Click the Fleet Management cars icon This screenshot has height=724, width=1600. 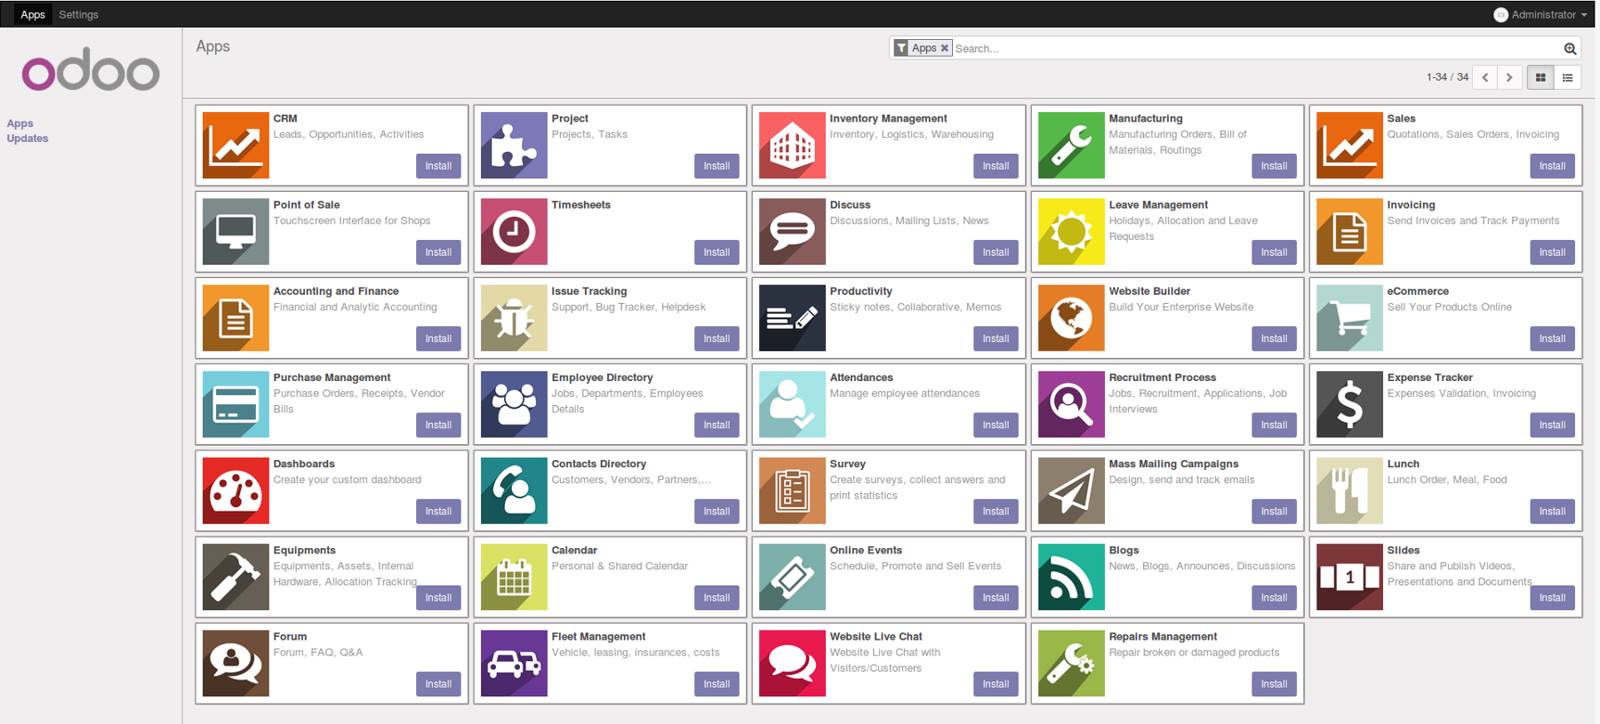point(513,664)
